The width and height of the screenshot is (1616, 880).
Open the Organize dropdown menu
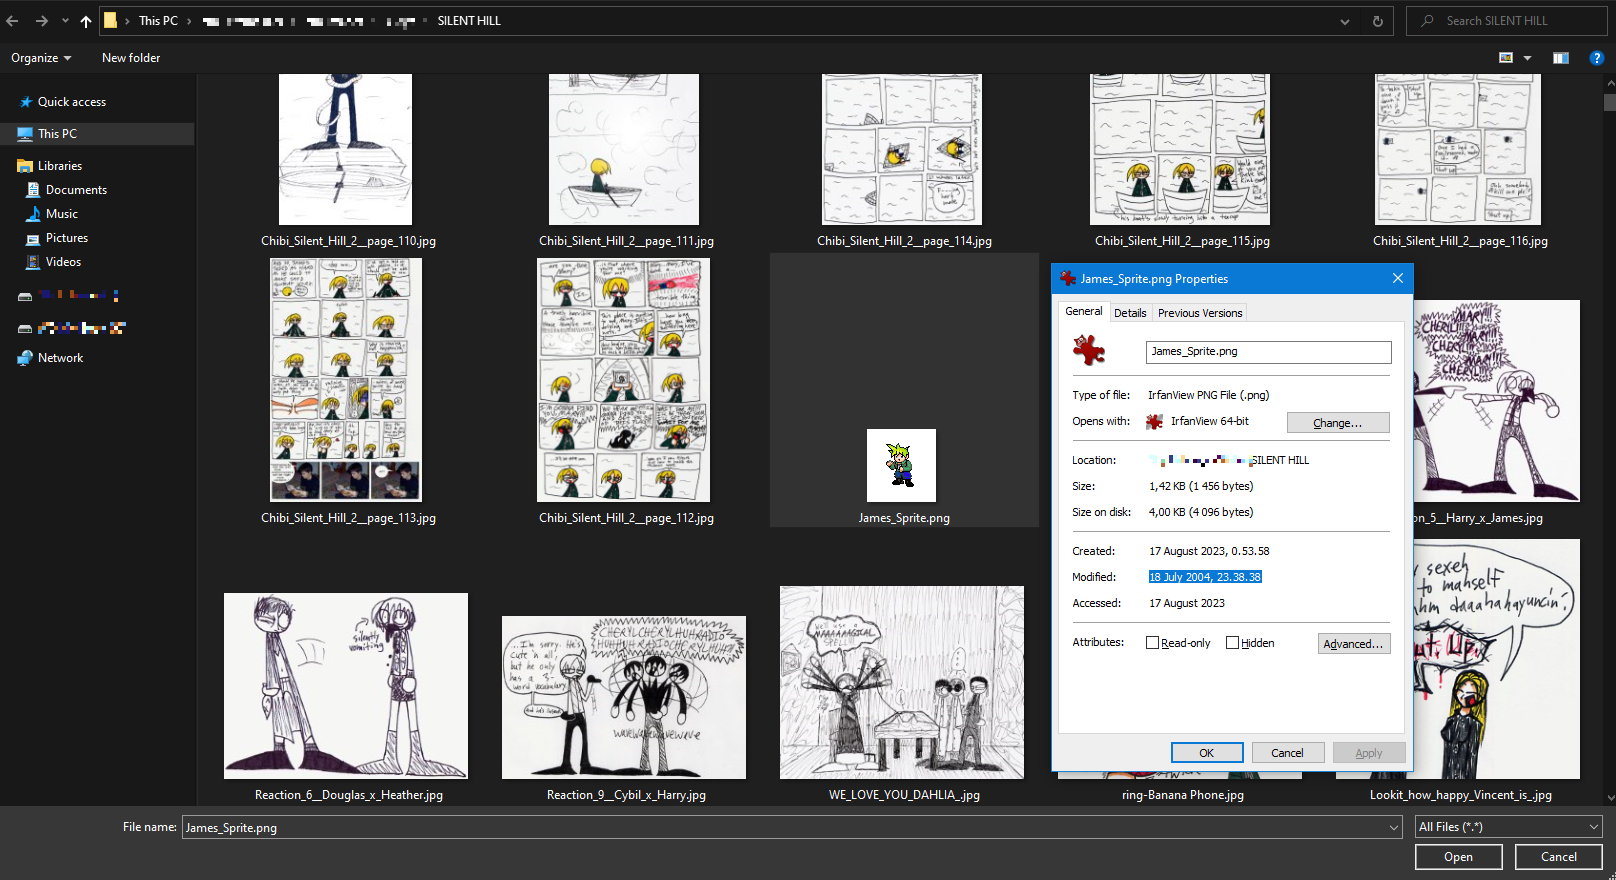tap(41, 58)
